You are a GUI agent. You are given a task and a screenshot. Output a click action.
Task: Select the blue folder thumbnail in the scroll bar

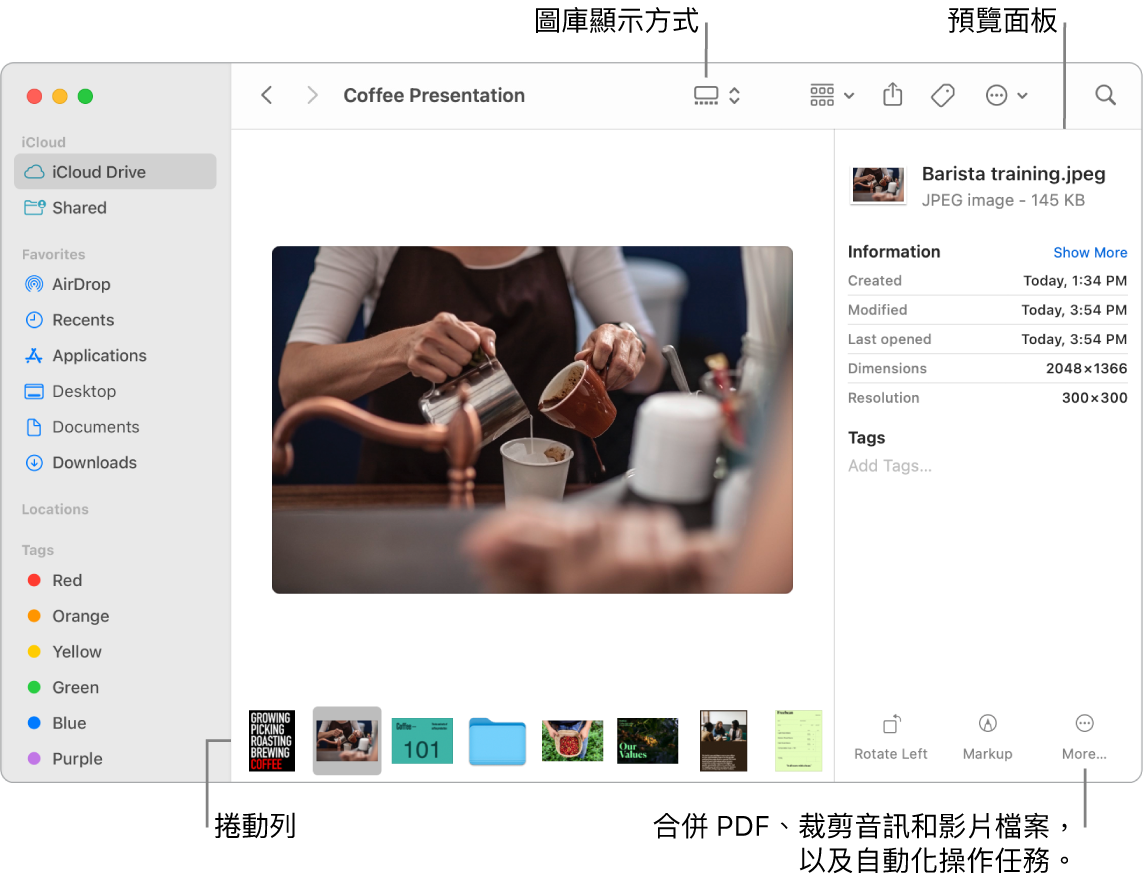click(497, 741)
